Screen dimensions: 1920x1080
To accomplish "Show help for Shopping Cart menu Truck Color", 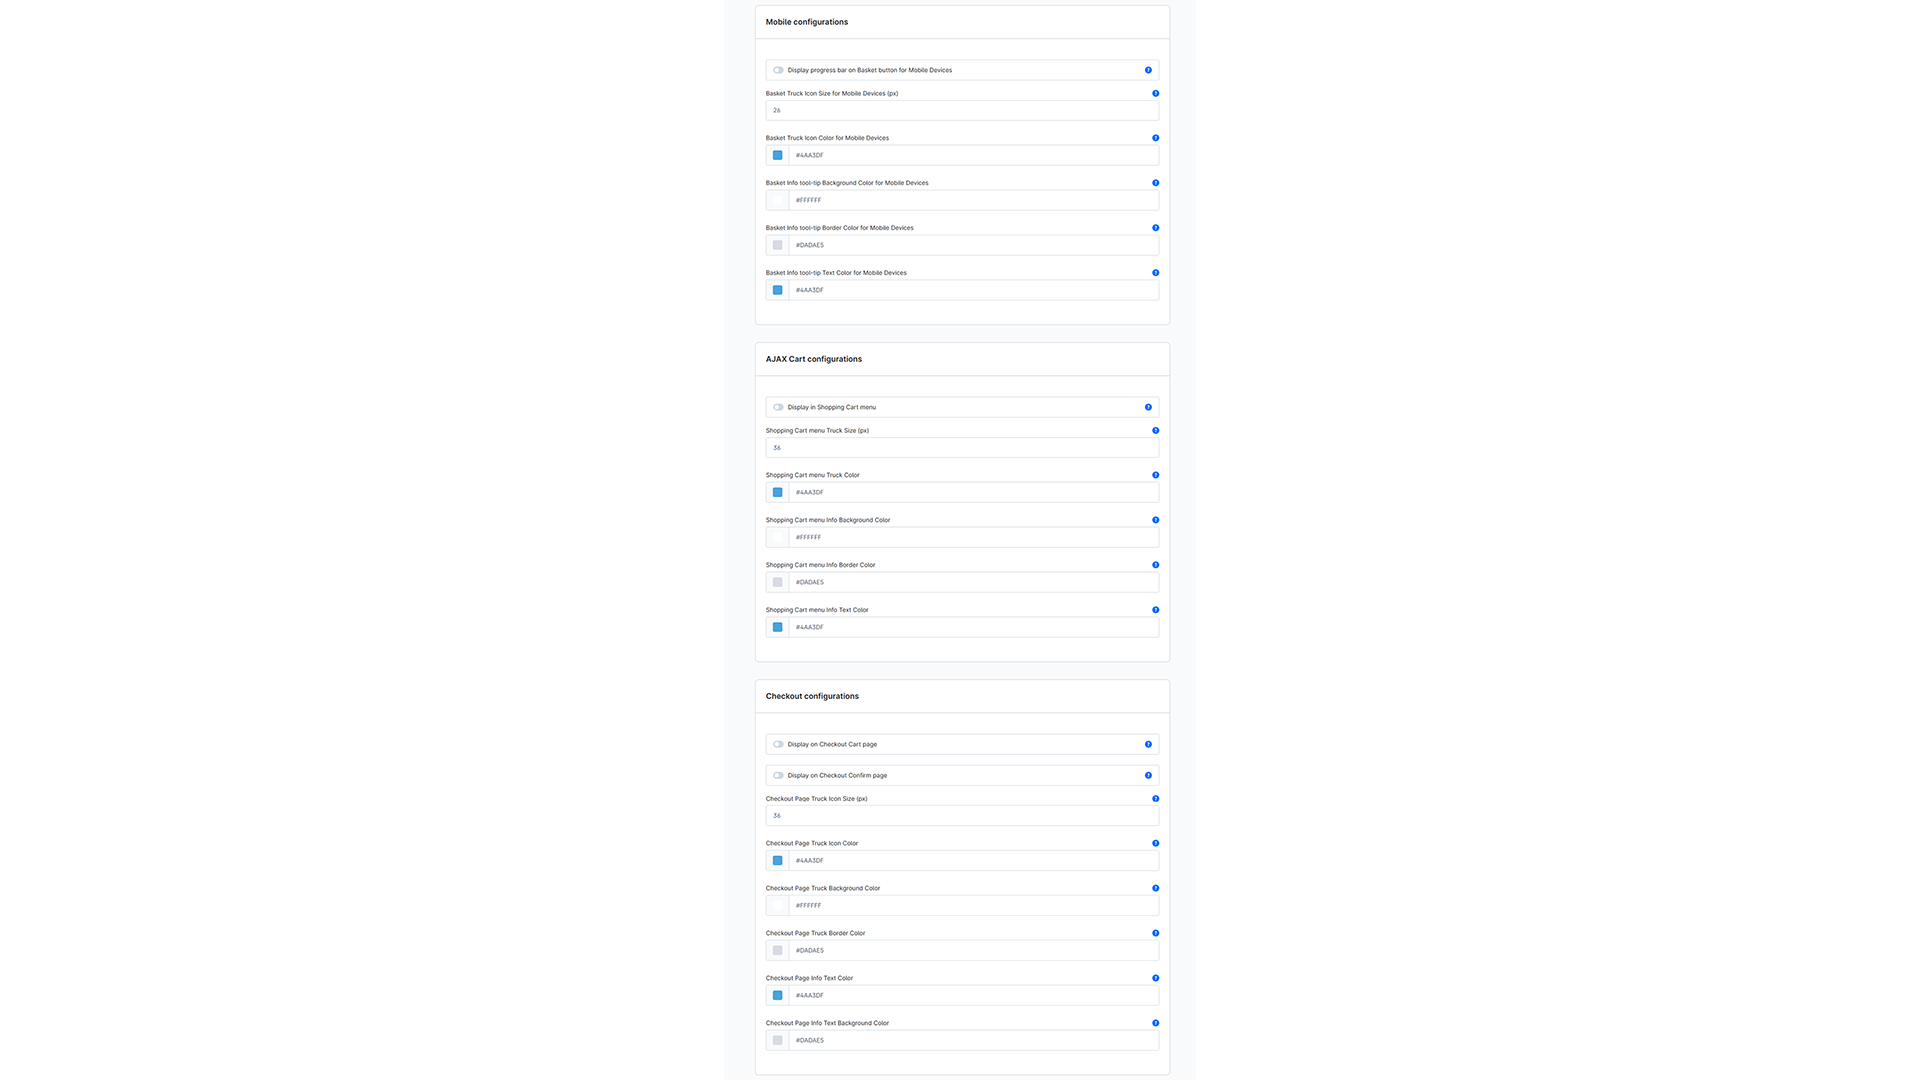I will pyautogui.click(x=1155, y=475).
